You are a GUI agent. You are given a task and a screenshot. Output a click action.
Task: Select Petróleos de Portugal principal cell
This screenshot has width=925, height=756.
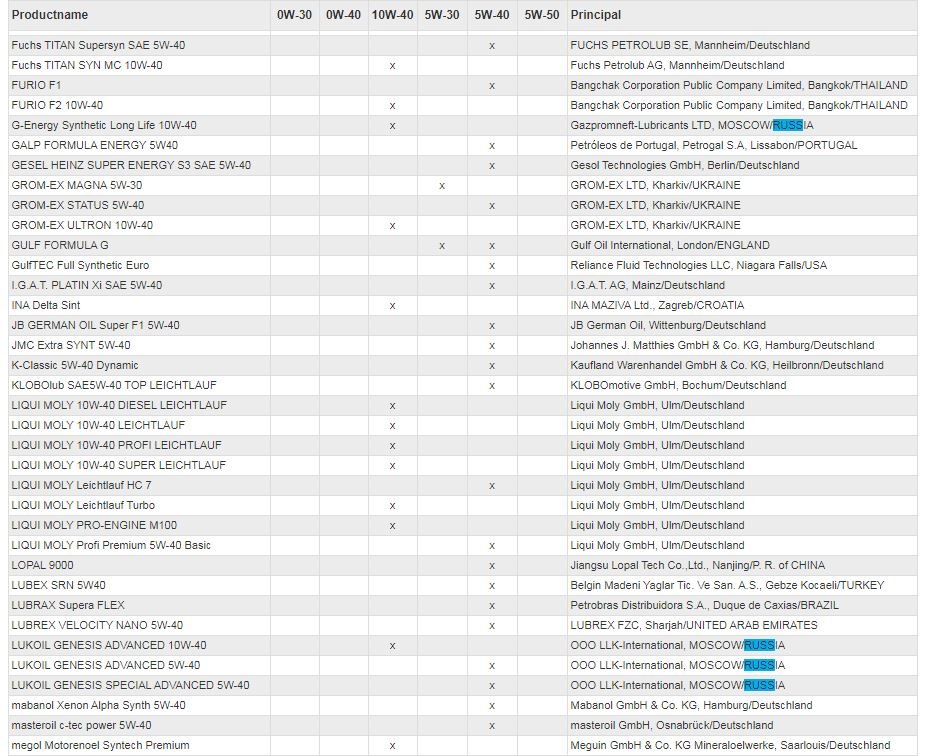pos(714,146)
